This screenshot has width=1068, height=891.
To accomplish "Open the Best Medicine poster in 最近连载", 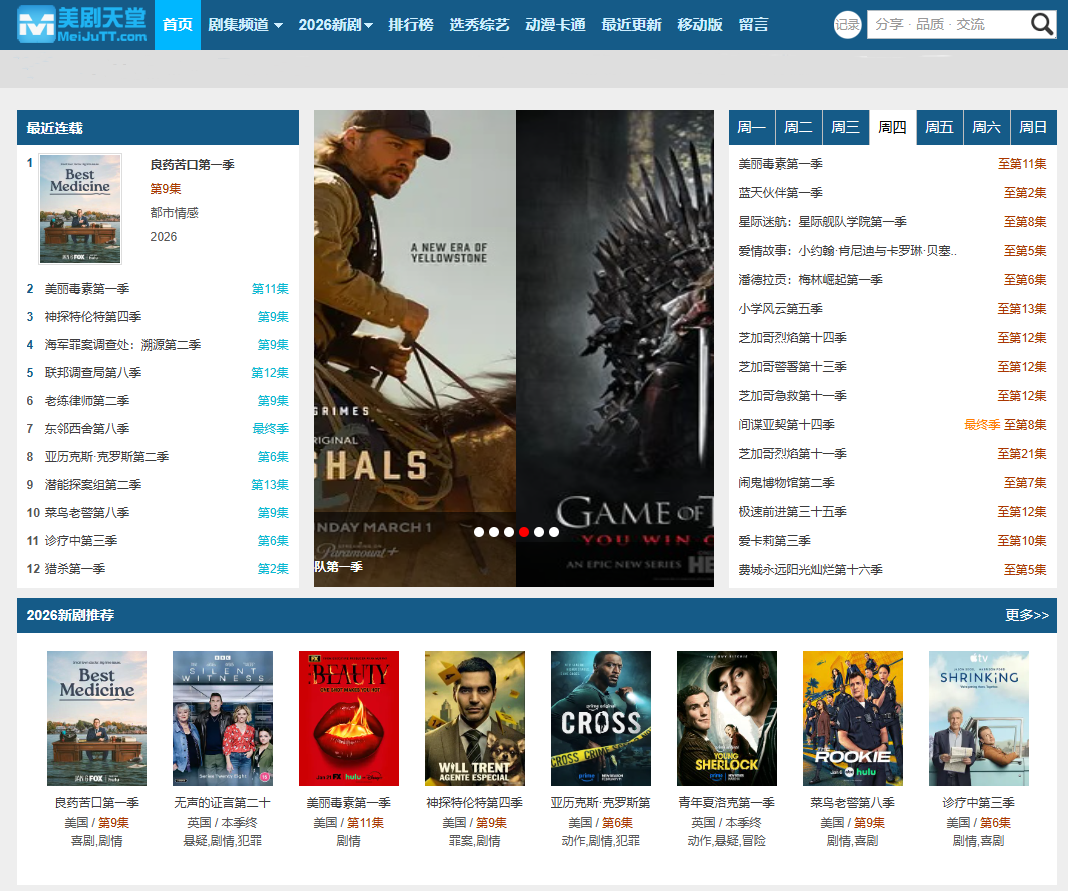I will 80,208.
